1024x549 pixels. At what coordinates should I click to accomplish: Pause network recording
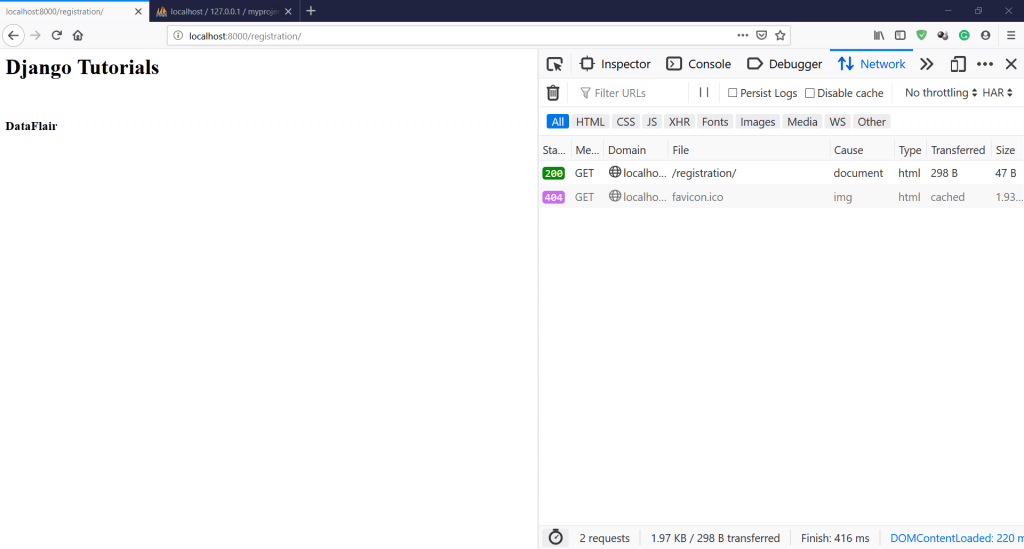click(704, 93)
